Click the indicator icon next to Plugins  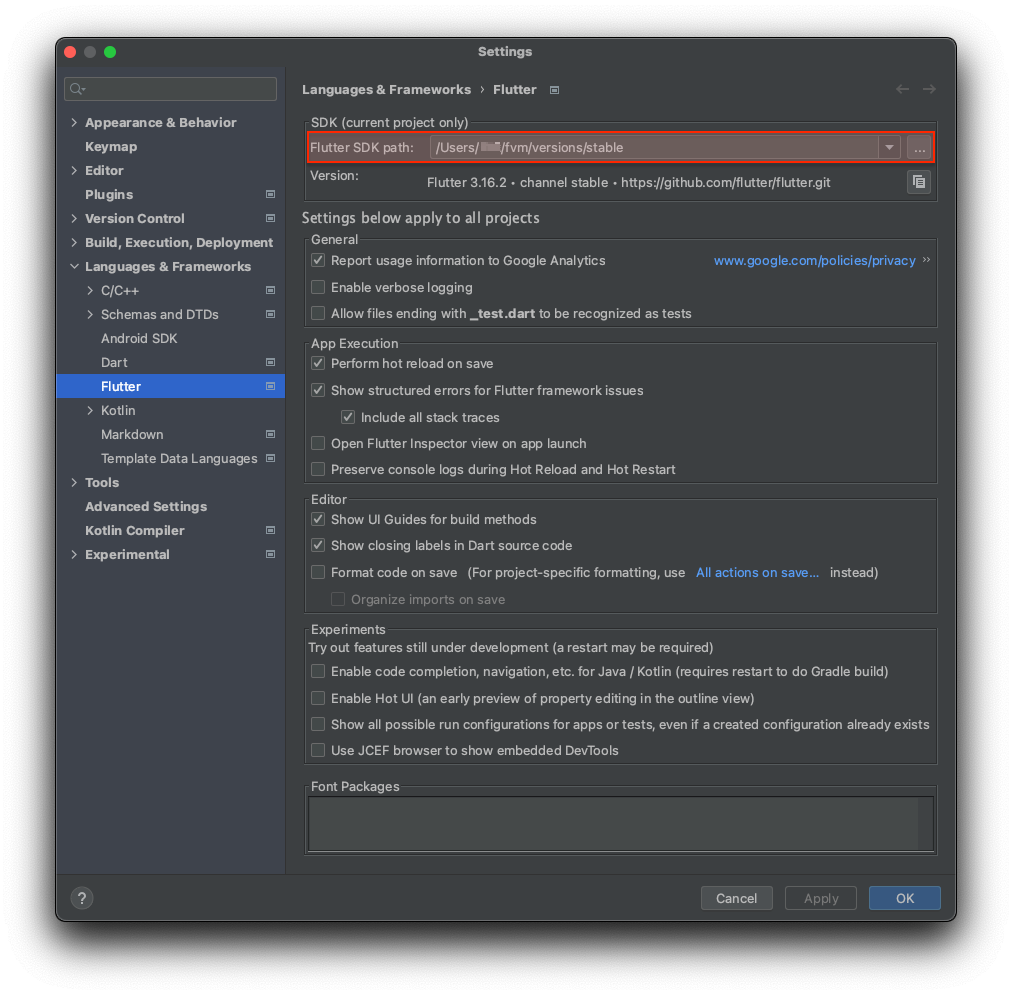tap(270, 194)
